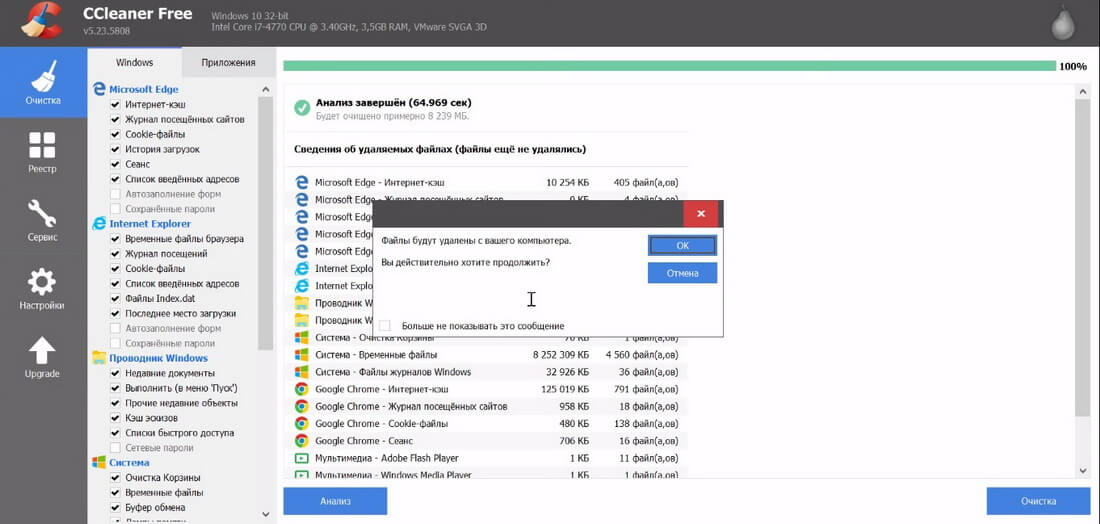The height and width of the screenshot is (524, 1100).
Task: Toggle Очистка Корзины checkbox
Action: pyautogui.click(x=115, y=478)
